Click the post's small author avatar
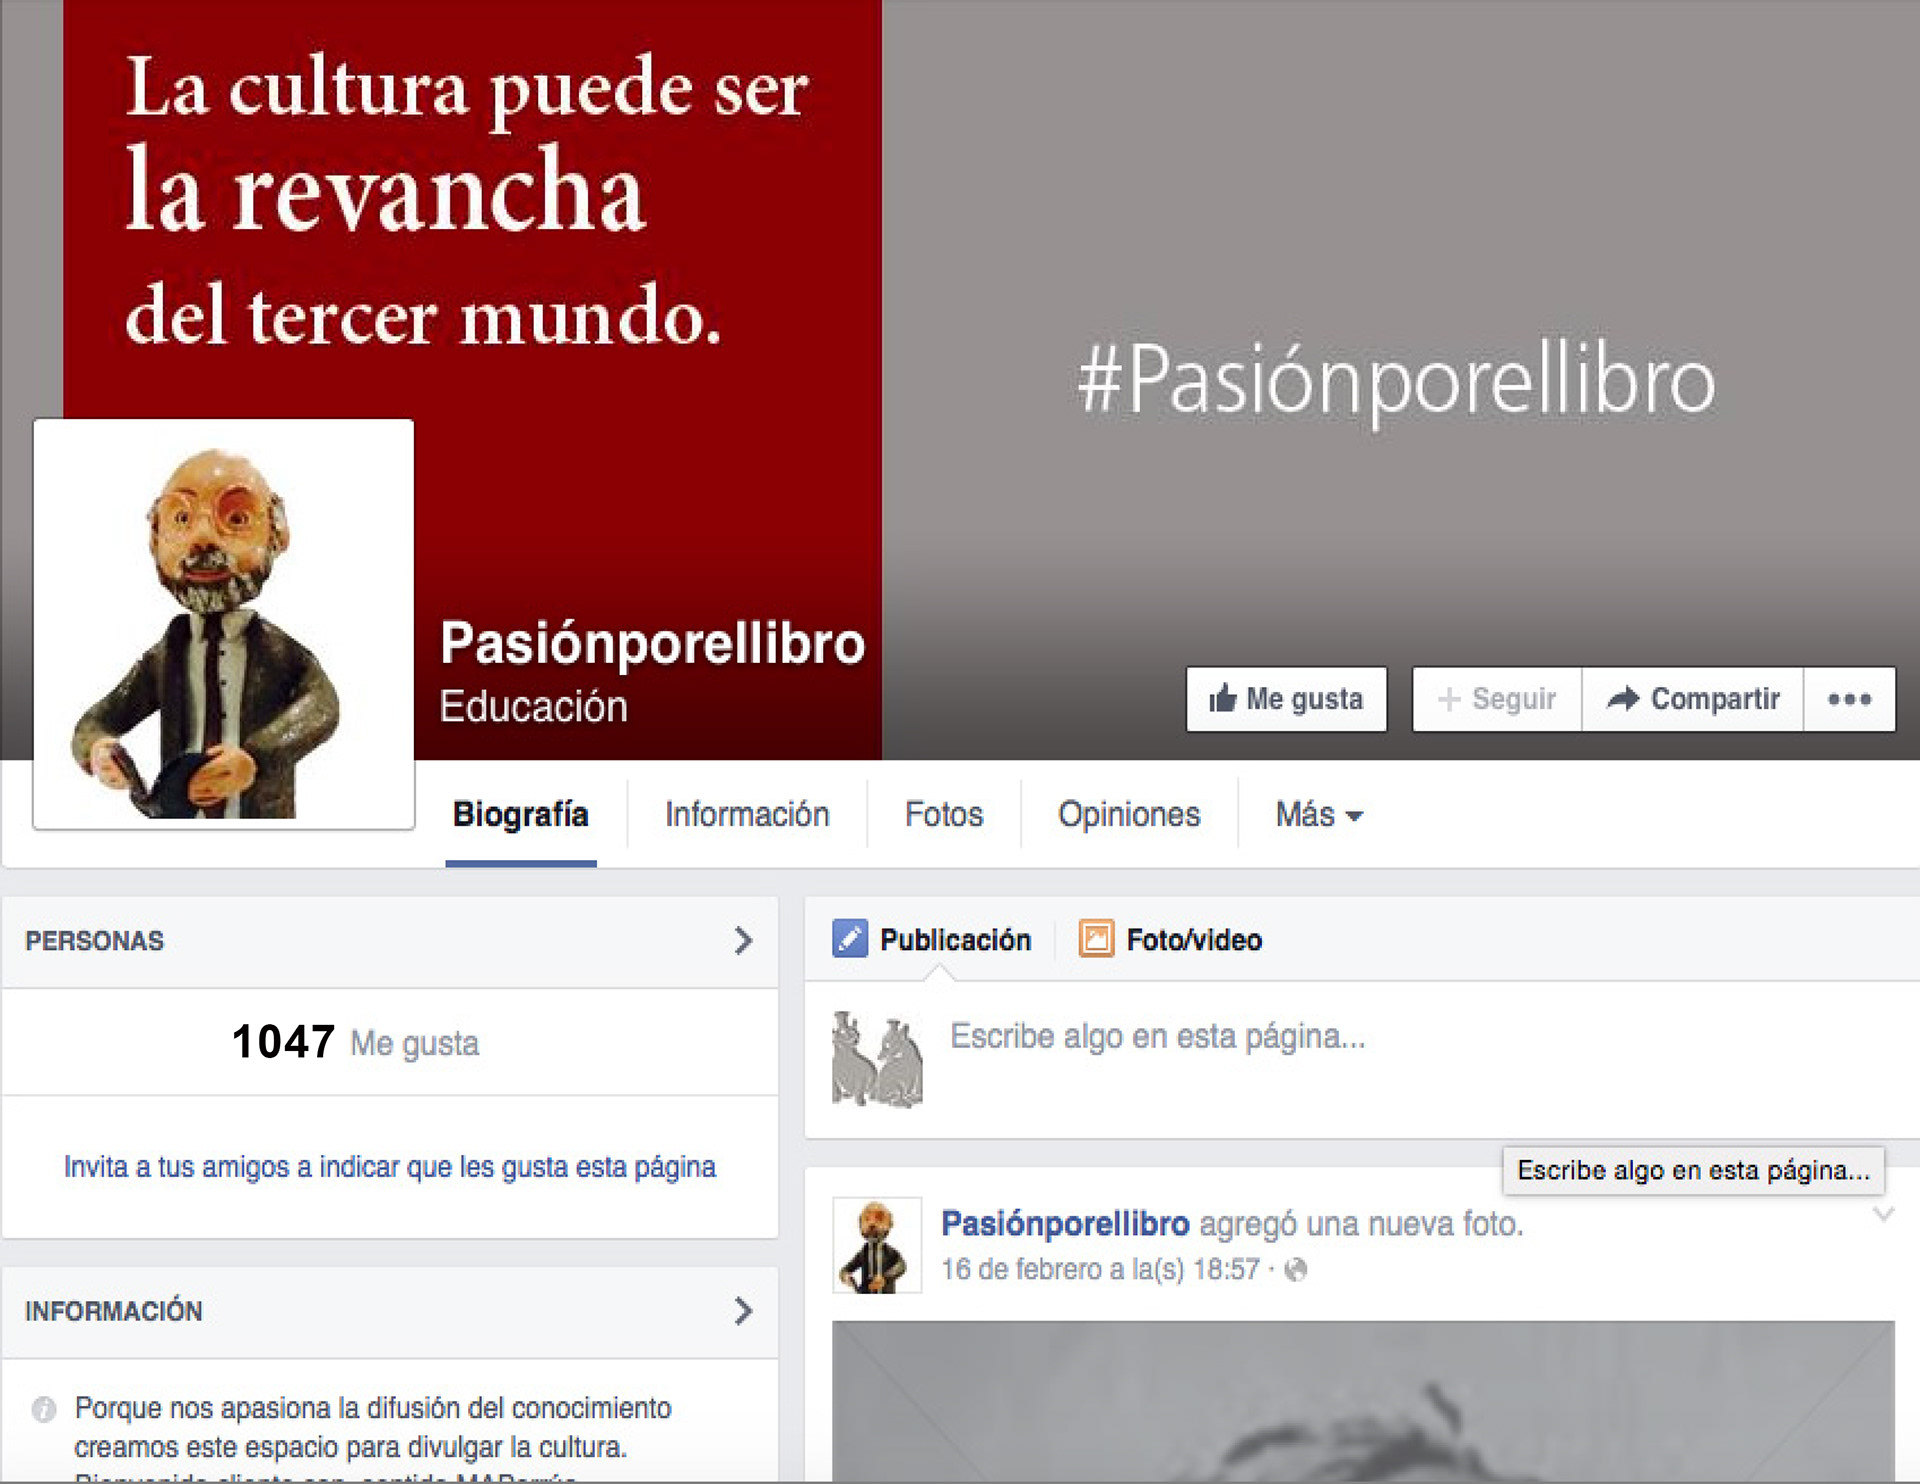 (877, 1245)
